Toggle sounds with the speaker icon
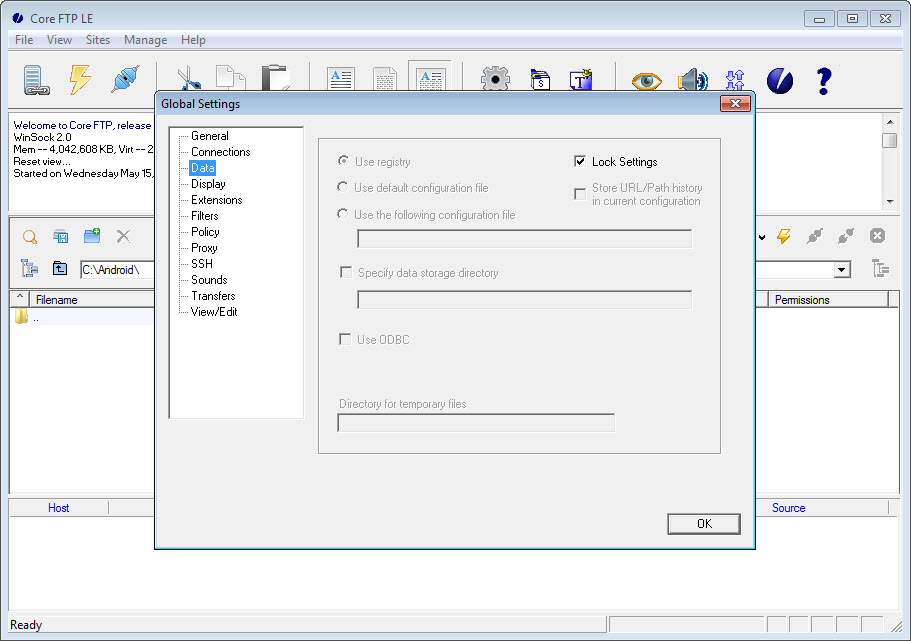 [693, 80]
